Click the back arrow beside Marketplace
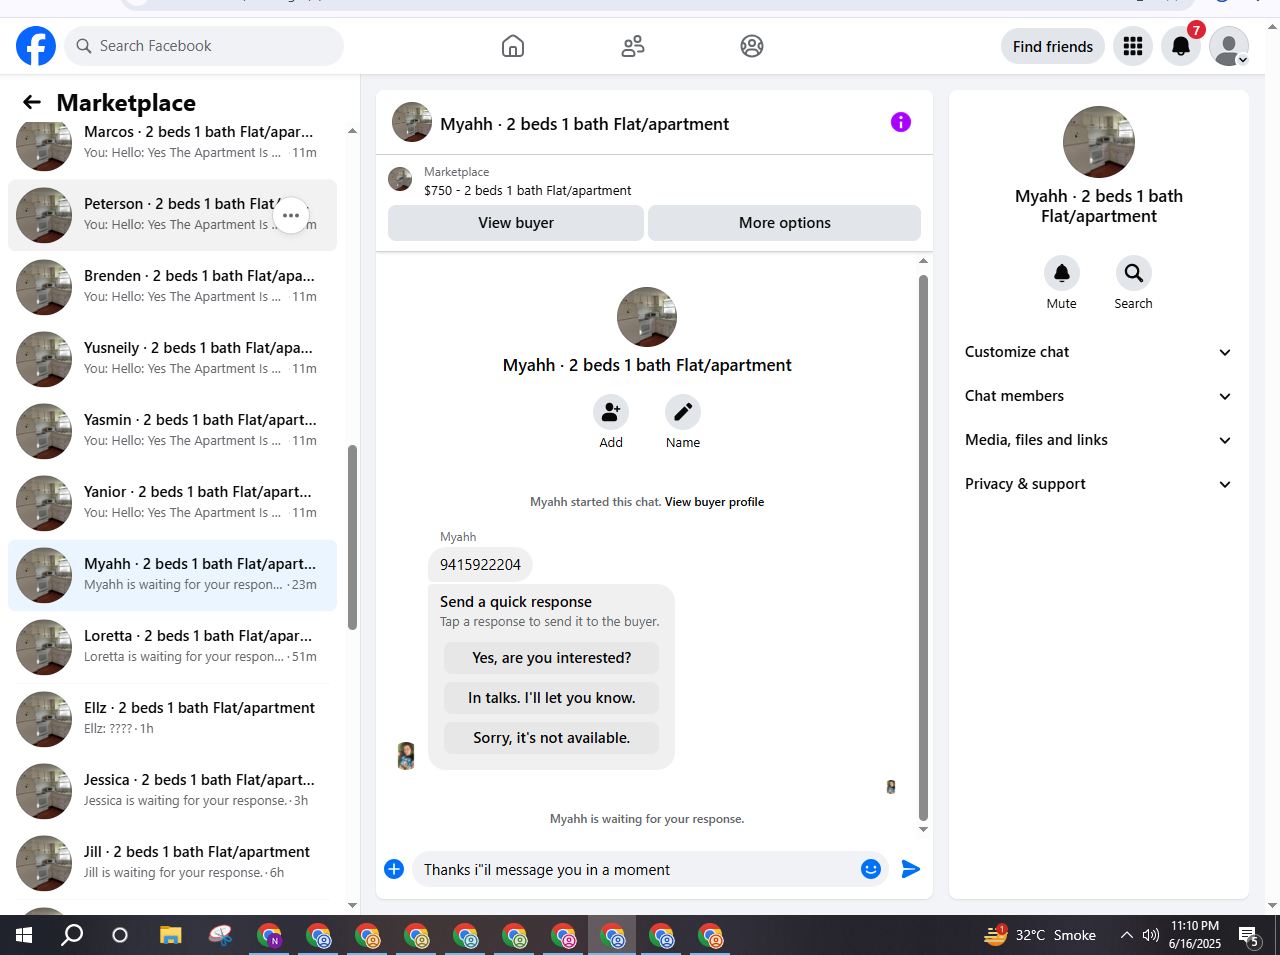This screenshot has height=955, width=1280. click(32, 102)
